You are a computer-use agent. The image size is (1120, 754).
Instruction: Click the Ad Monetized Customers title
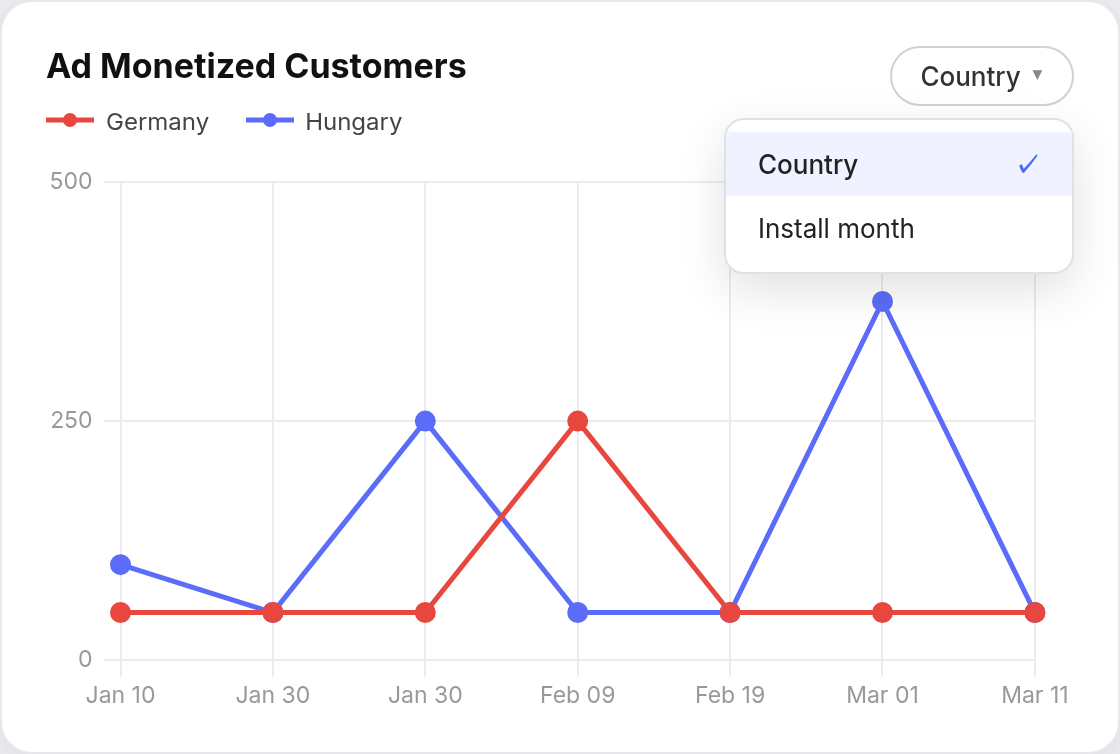[x=256, y=66]
